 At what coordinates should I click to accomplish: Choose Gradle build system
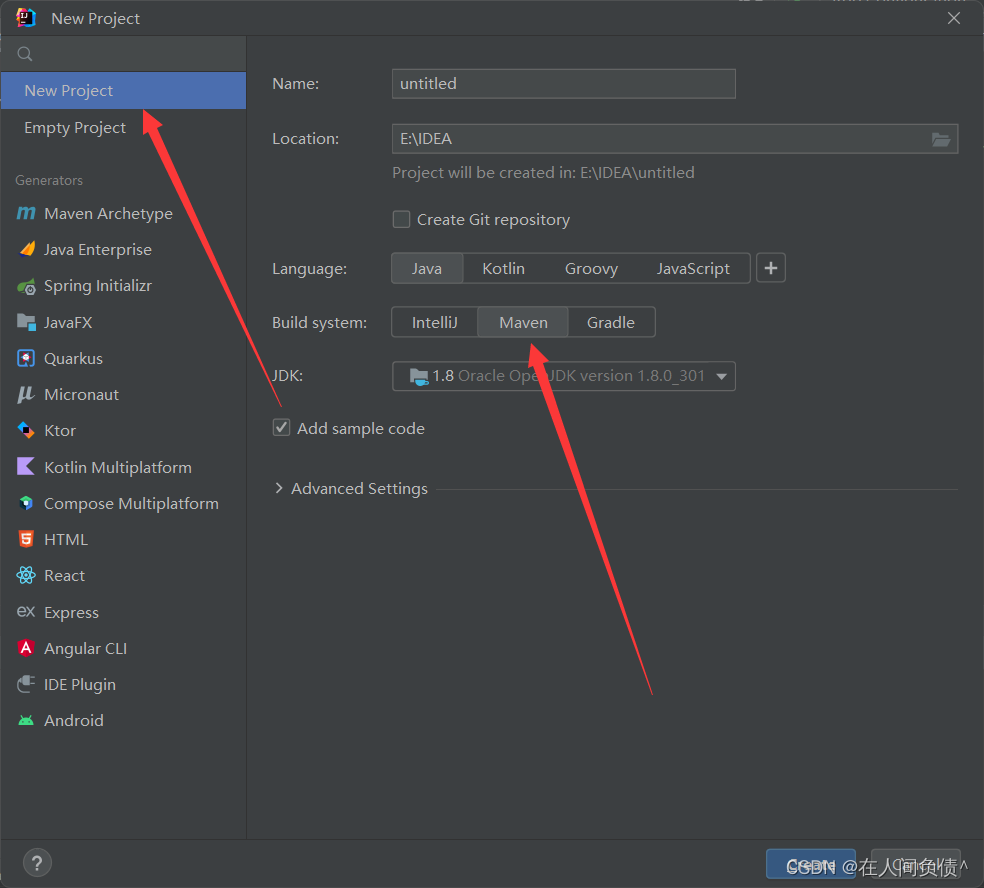[x=611, y=323]
